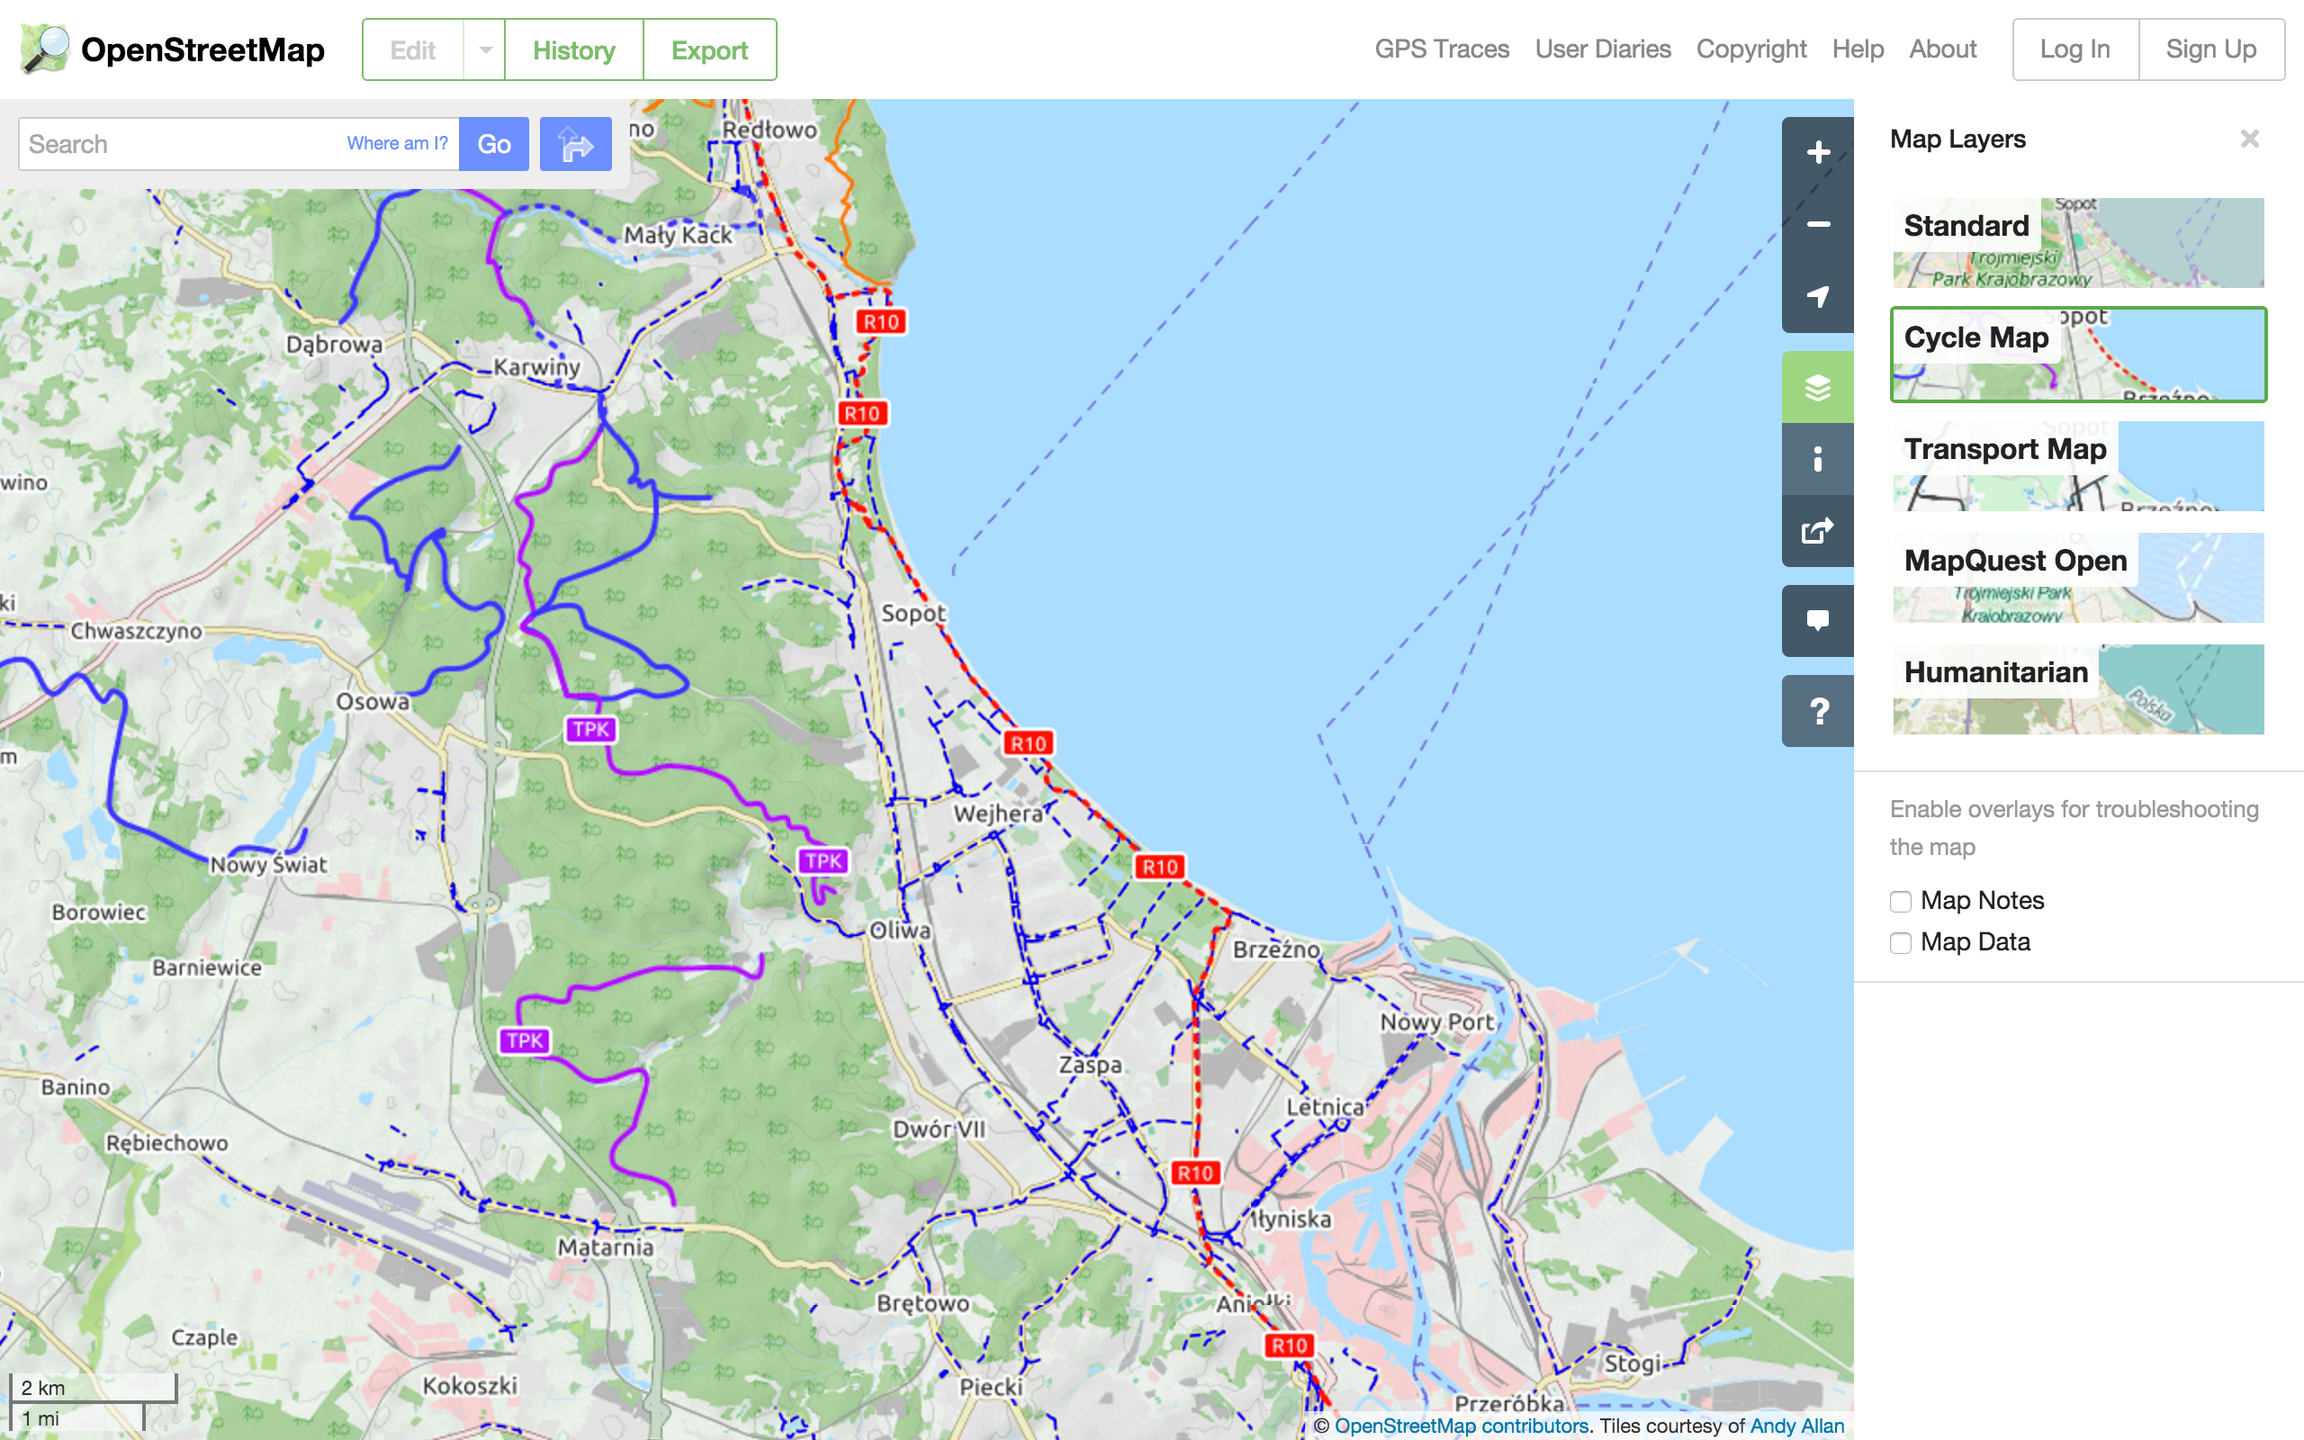
Task: Close the Map Layers panel
Action: click(2250, 139)
